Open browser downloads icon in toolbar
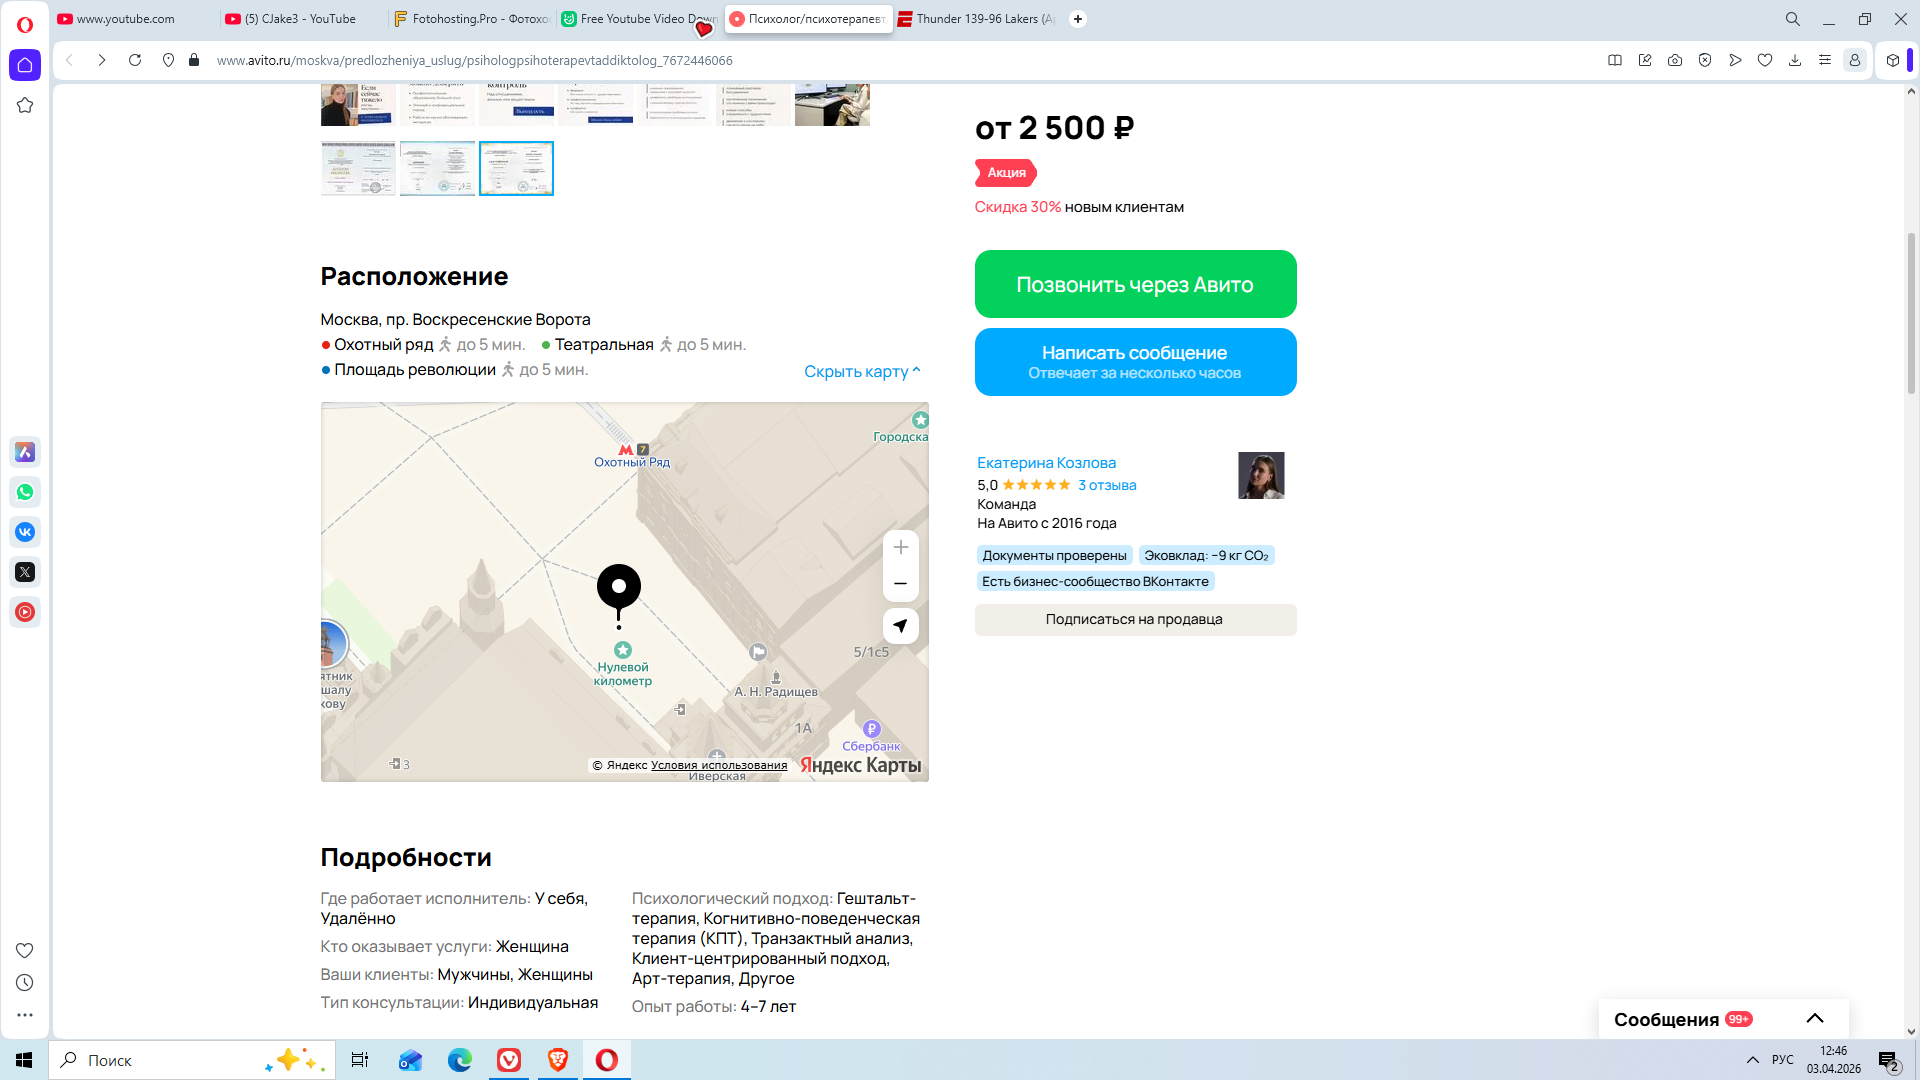 (x=1795, y=60)
